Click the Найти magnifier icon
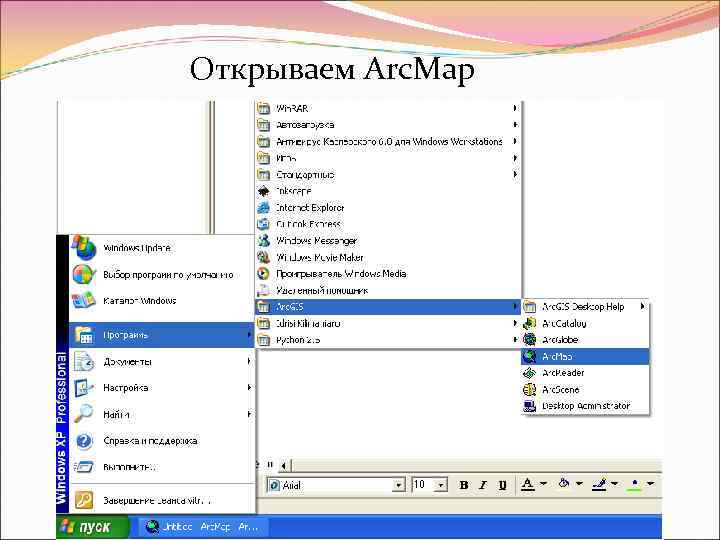 [x=84, y=414]
